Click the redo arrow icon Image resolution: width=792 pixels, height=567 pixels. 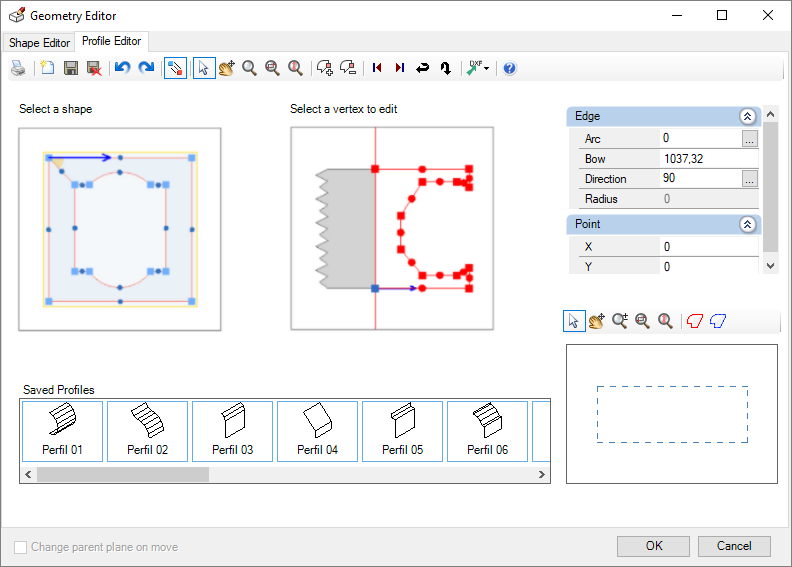click(146, 68)
